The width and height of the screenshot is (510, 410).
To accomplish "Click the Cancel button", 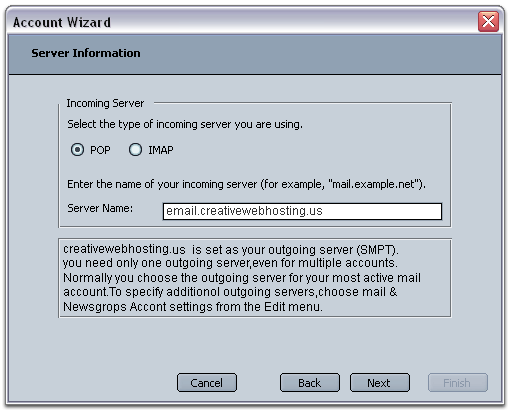I will click(207, 383).
